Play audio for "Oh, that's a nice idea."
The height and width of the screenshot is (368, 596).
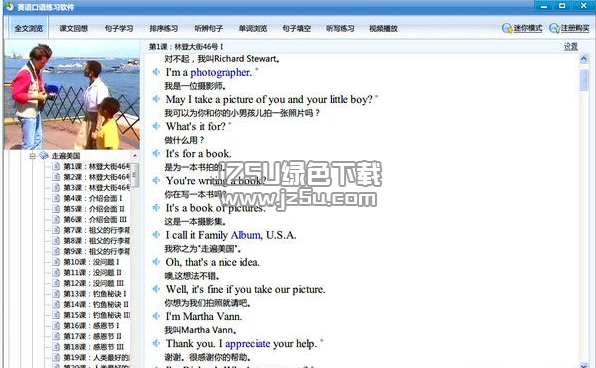[x=156, y=262]
